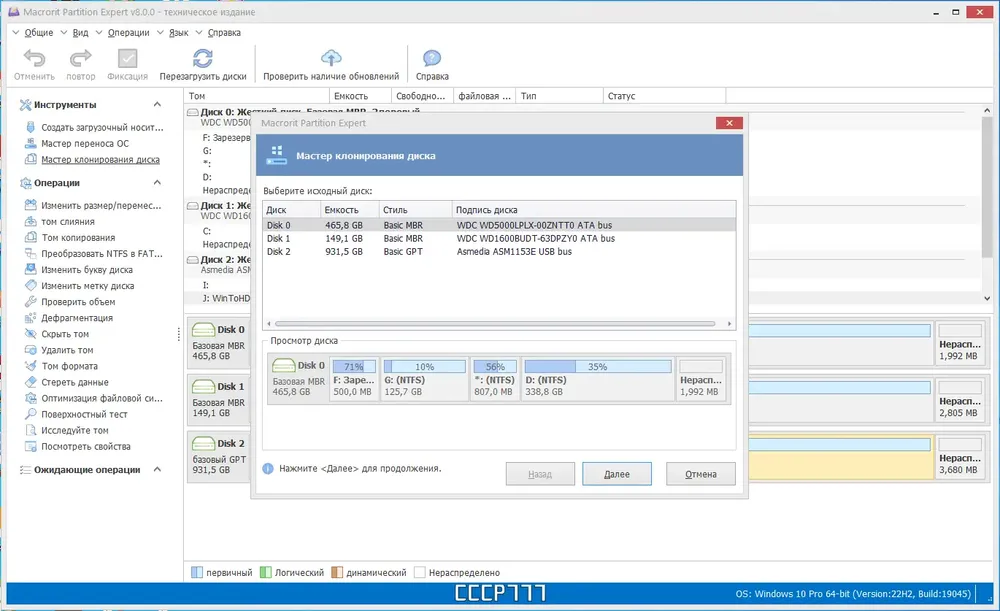
Task: Click the Отменить undo arrow icon
Action: pyautogui.click(x=34, y=59)
